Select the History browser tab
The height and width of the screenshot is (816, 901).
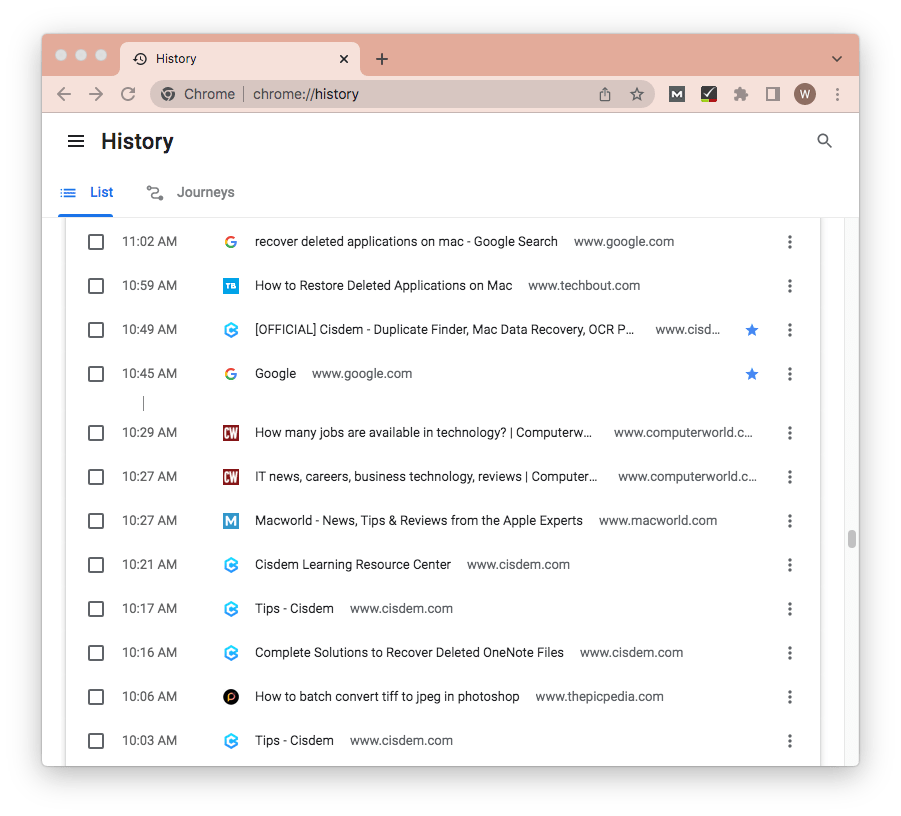pos(240,59)
